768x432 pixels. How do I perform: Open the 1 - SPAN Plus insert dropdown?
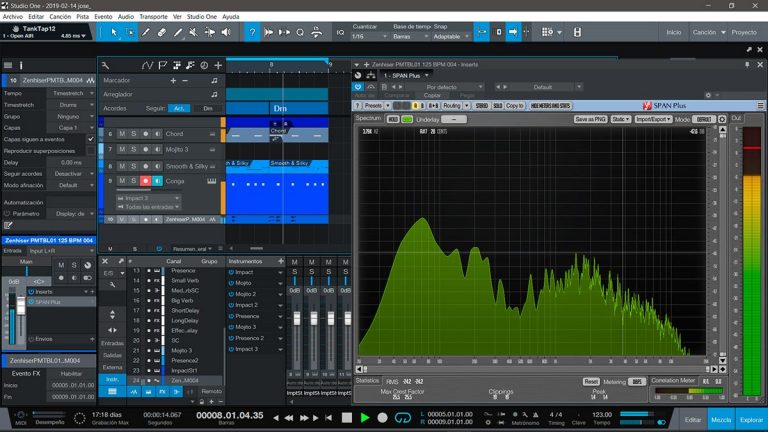(406, 75)
